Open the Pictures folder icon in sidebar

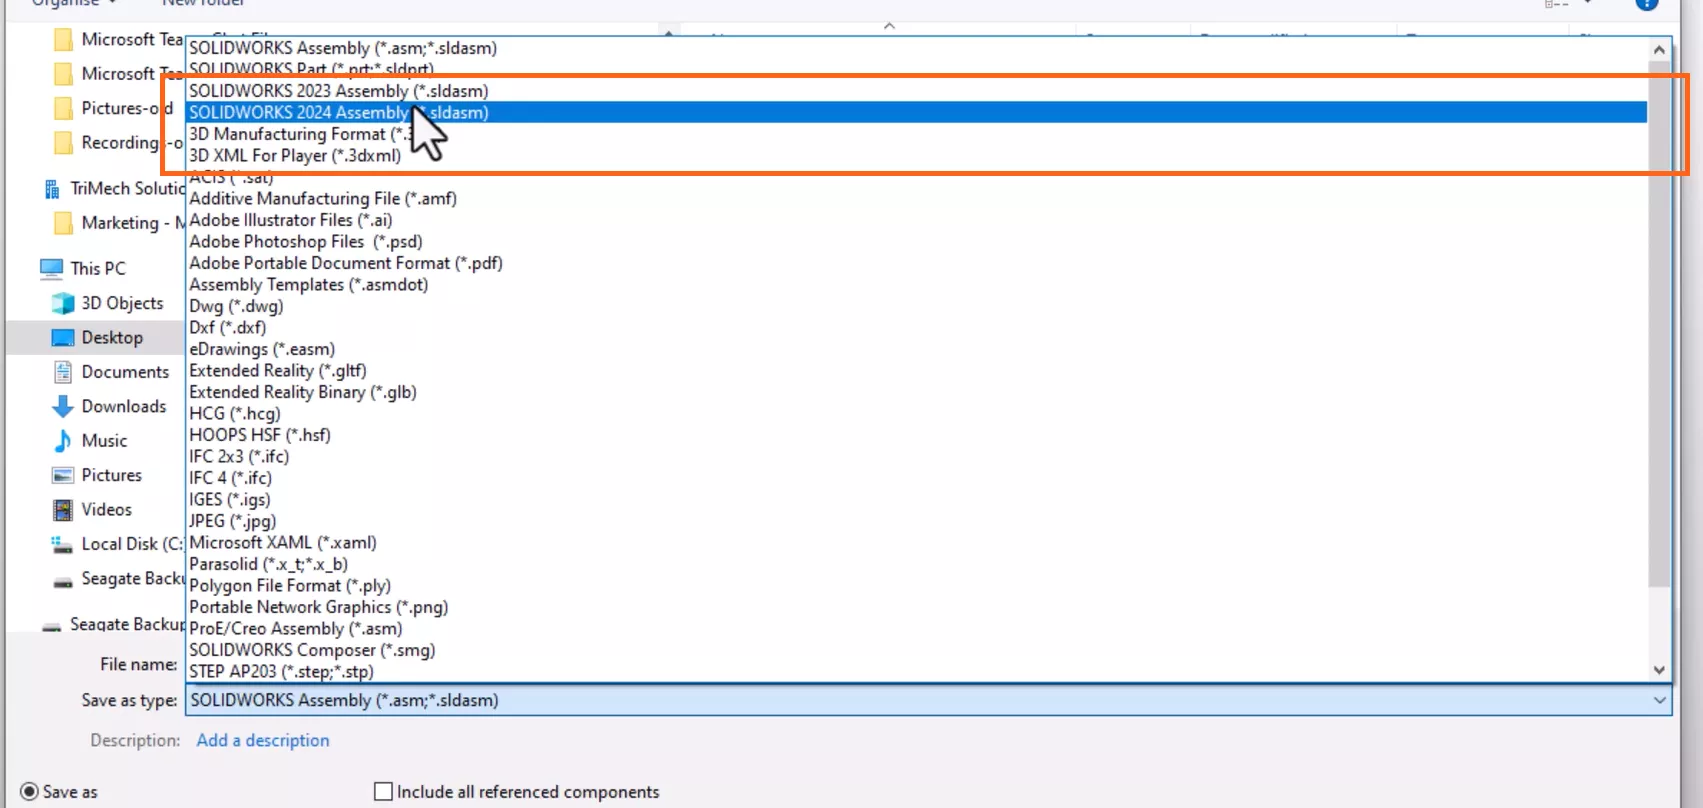click(x=63, y=475)
